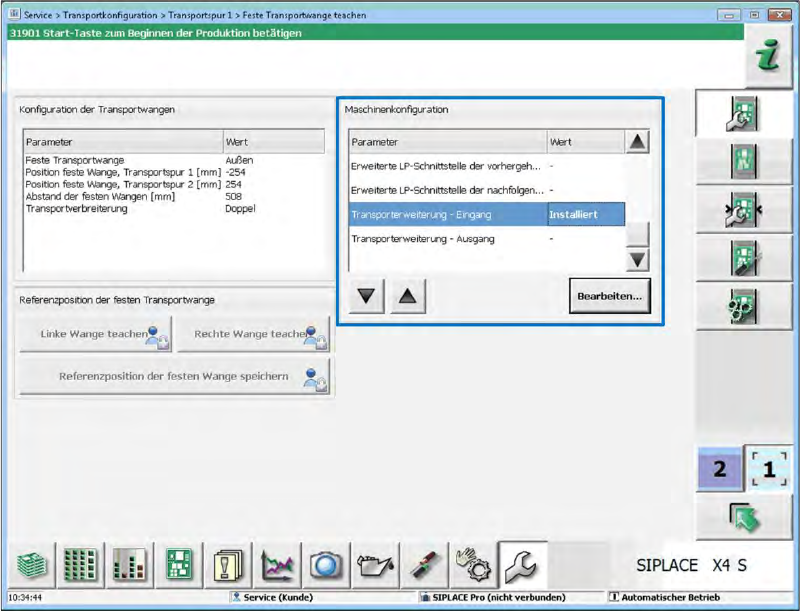Open the green circuit board toolbar icon
The width and height of the screenshot is (800, 611).
179,565
